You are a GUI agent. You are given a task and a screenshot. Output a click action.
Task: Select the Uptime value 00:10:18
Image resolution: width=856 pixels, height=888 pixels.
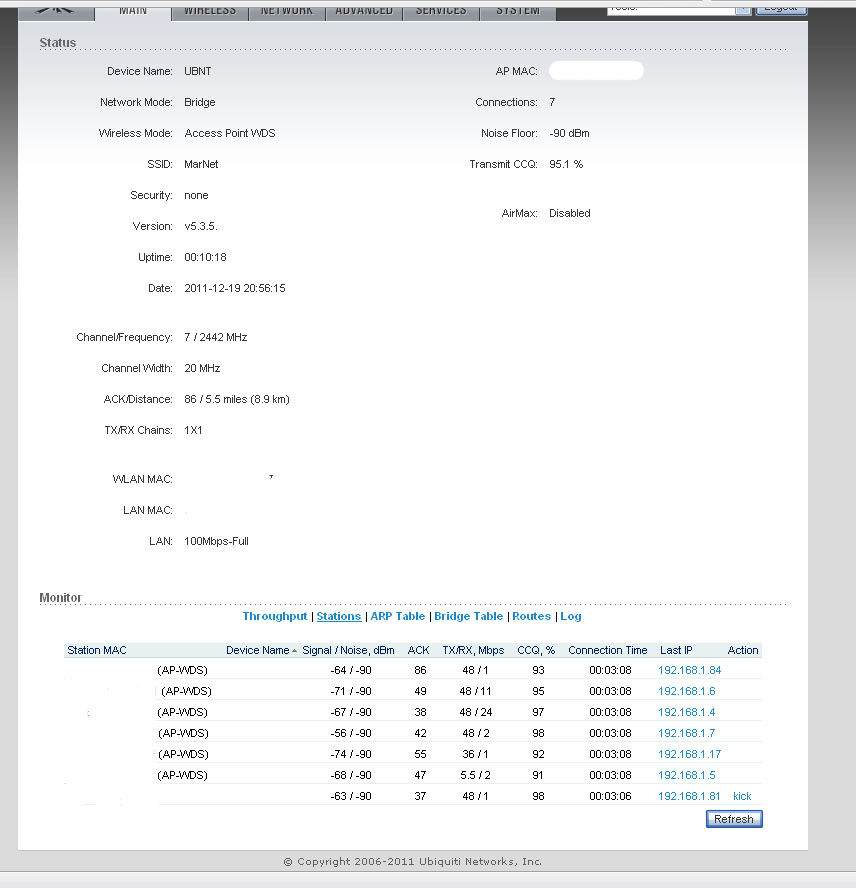point(205,257)
